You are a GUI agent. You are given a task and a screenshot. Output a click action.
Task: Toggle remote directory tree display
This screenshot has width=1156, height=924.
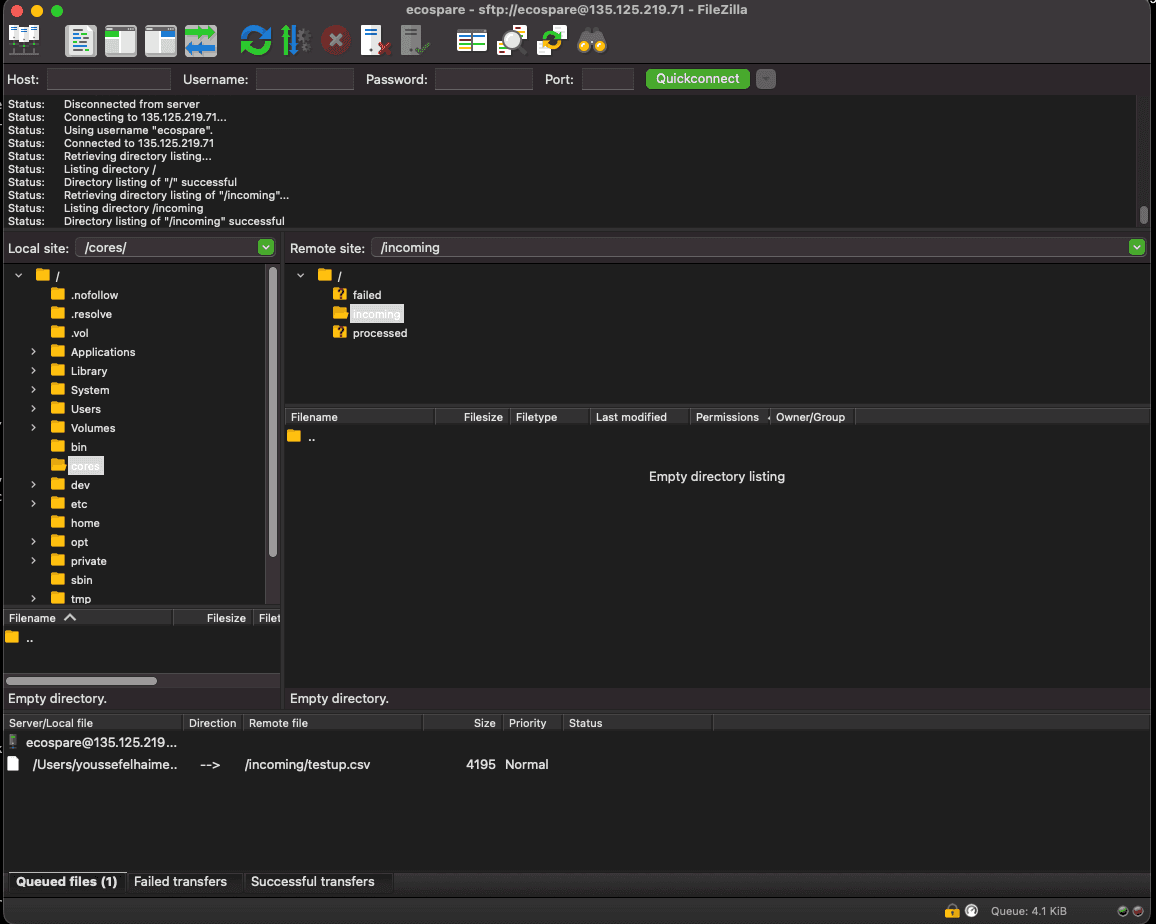coord(160,41)
